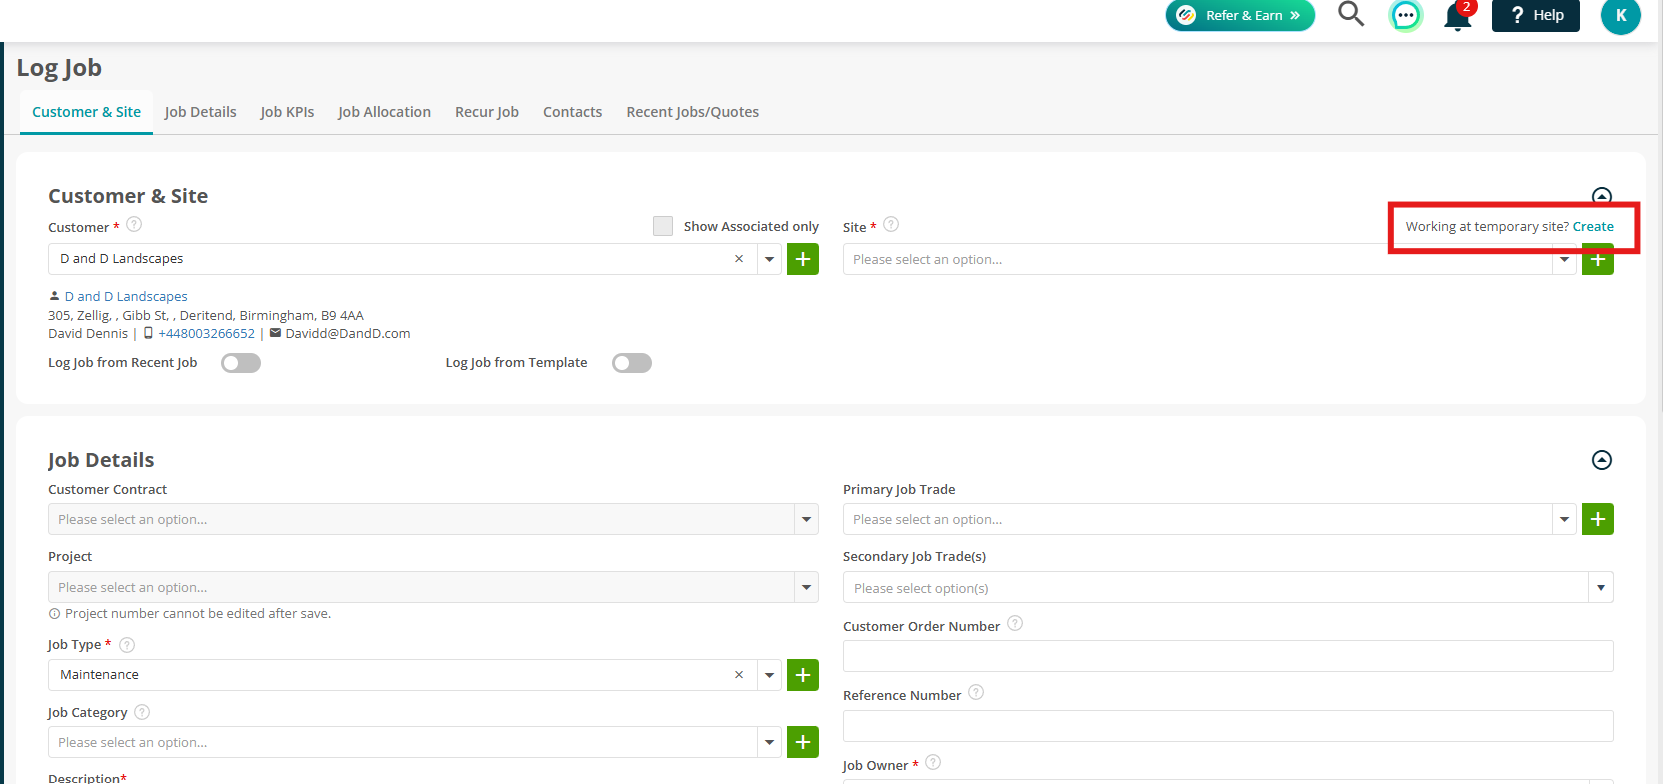Open the Job Type dropdown arrow
Image resolution: width=1663 pixels, height=784 pixels.
769,675
